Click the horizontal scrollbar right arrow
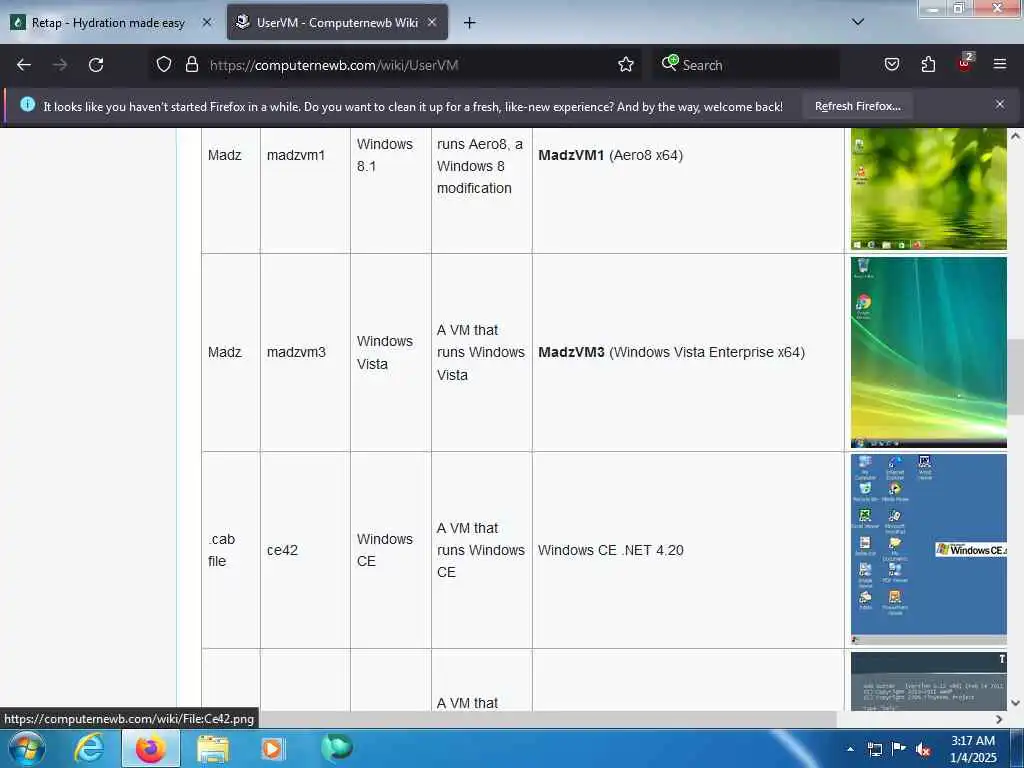The image size is (1024, 768). (x=999, y=719)
